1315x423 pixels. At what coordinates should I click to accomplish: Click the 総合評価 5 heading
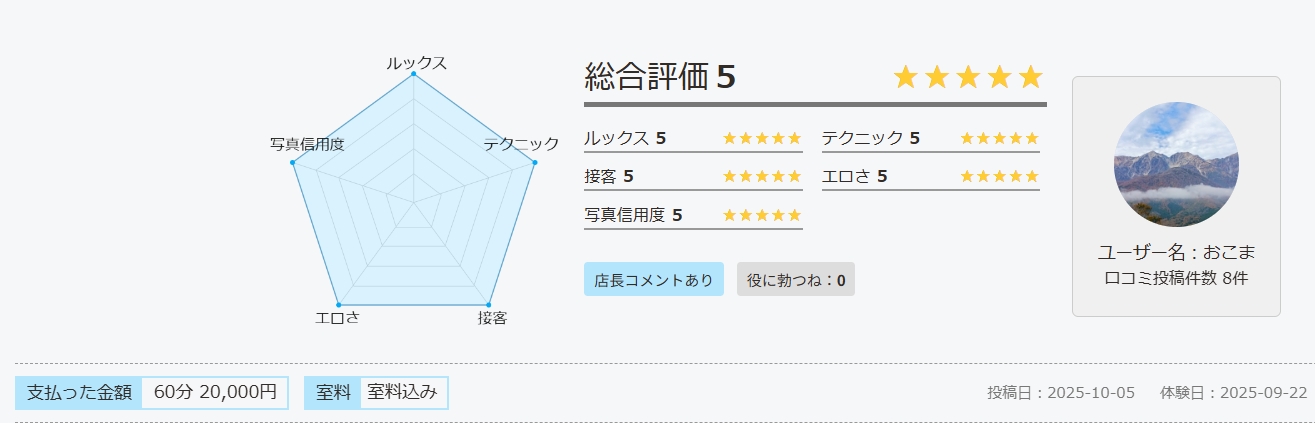point(660,76)
